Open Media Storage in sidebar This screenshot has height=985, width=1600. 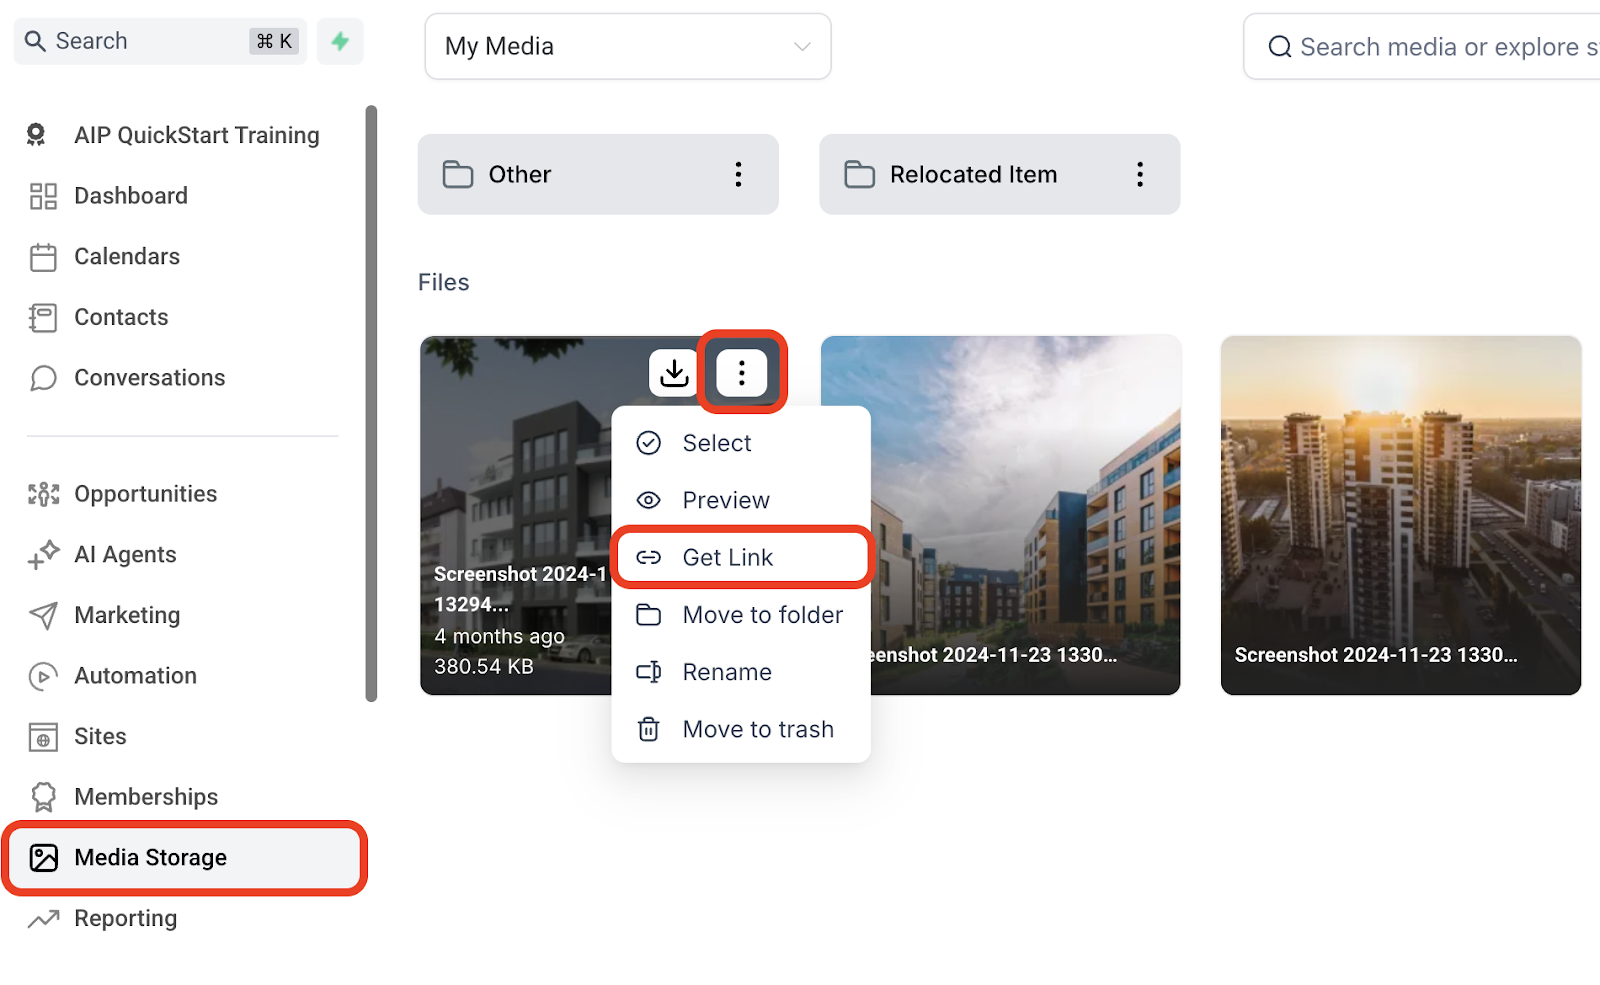[x=185, y=858]
